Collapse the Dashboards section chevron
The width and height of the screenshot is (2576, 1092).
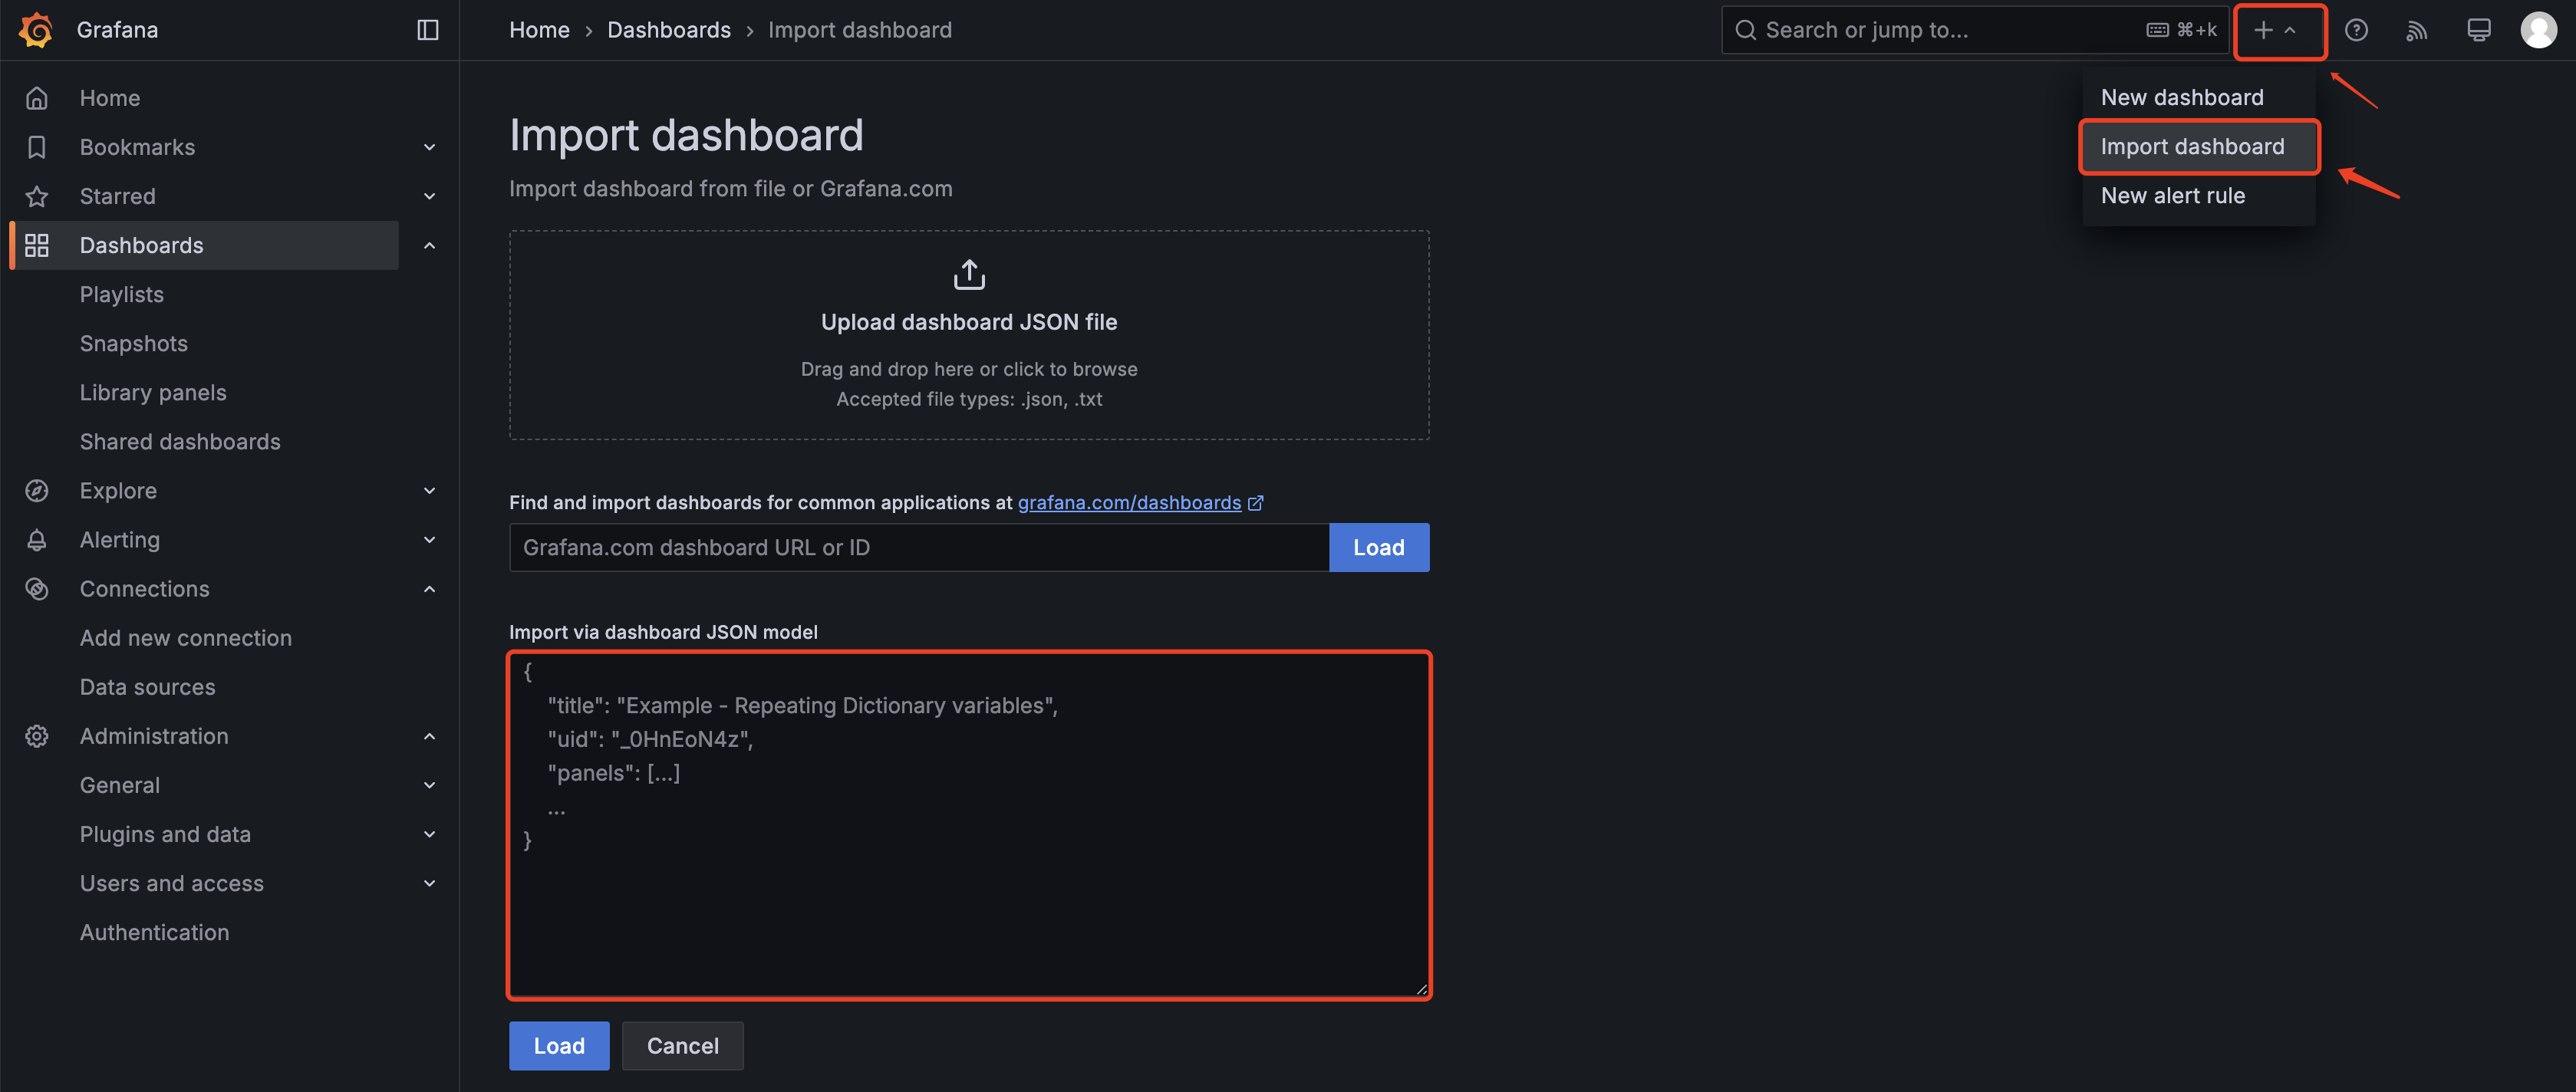(430, 245)
